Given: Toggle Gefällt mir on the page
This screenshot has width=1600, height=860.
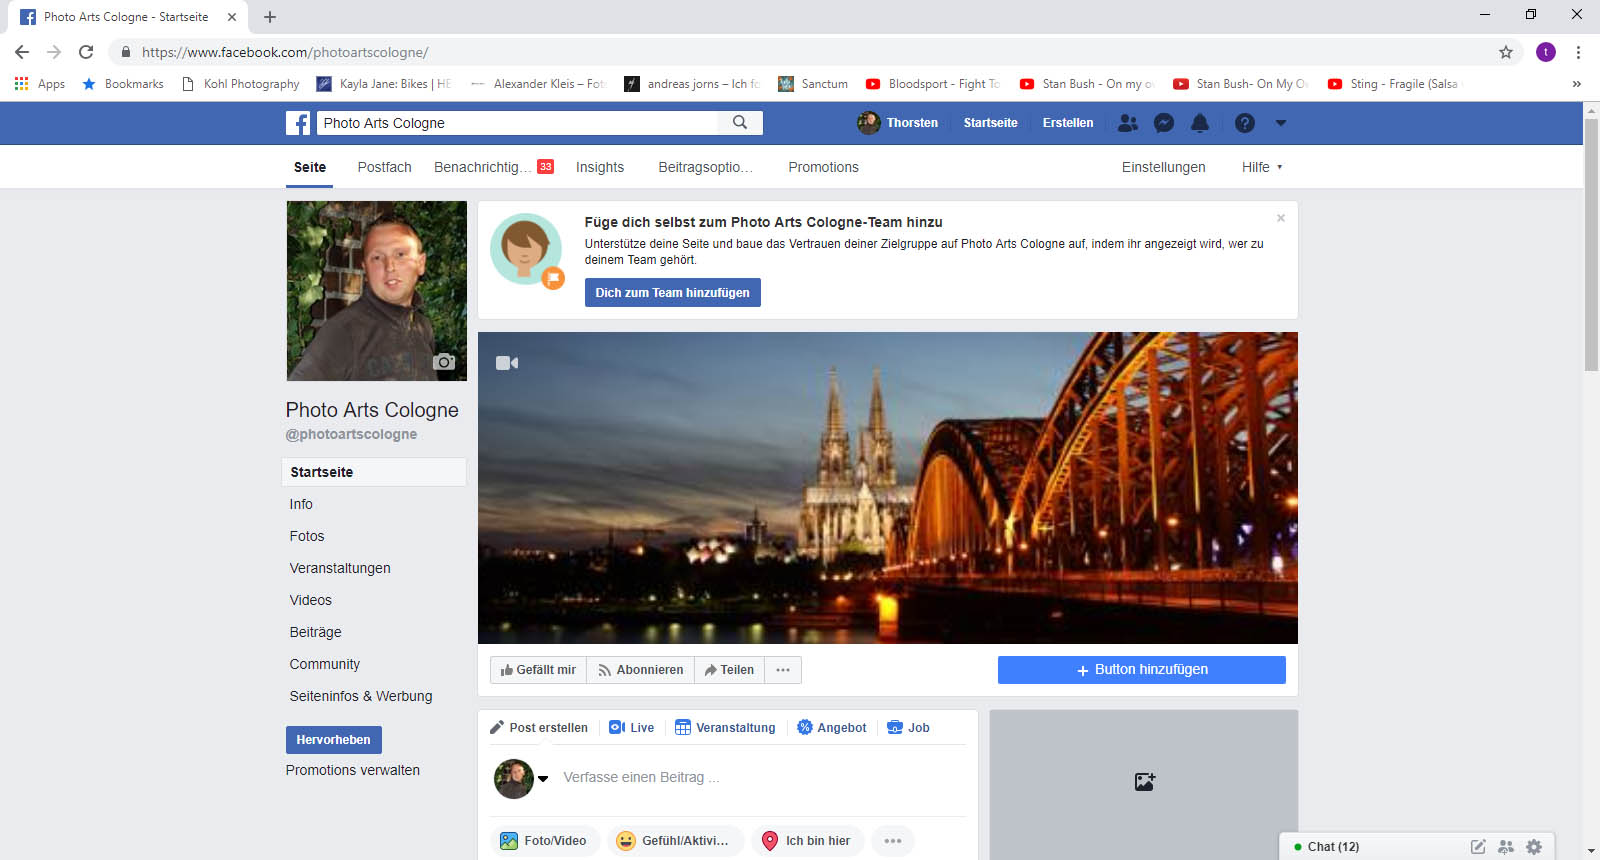Looking at the screenshot, I should (x=538, y=670).
